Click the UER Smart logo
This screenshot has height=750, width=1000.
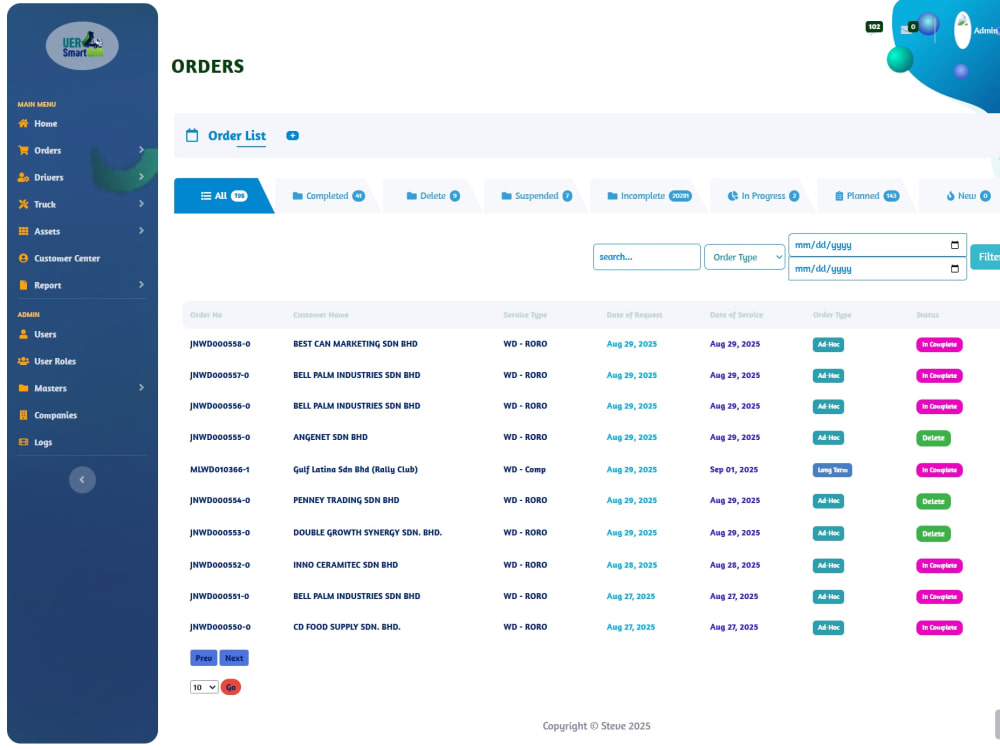pyautogui.click(x=82, y=46)
